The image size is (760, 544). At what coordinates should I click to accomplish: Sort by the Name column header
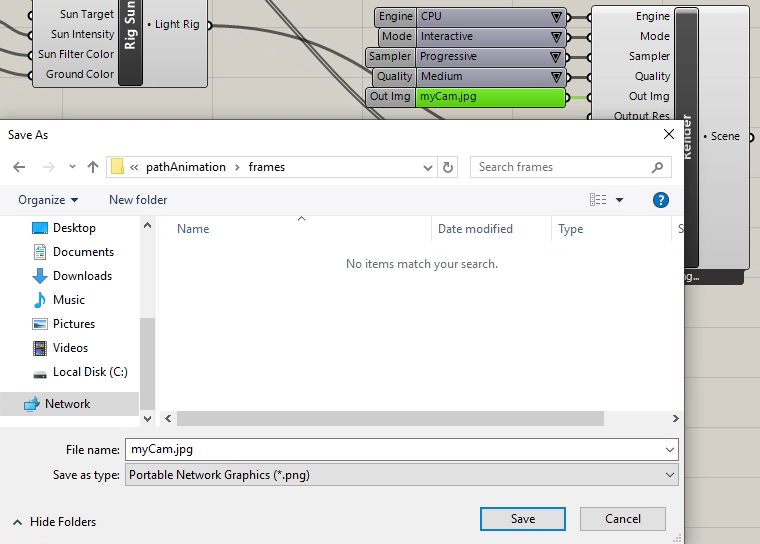click(193, 229)
